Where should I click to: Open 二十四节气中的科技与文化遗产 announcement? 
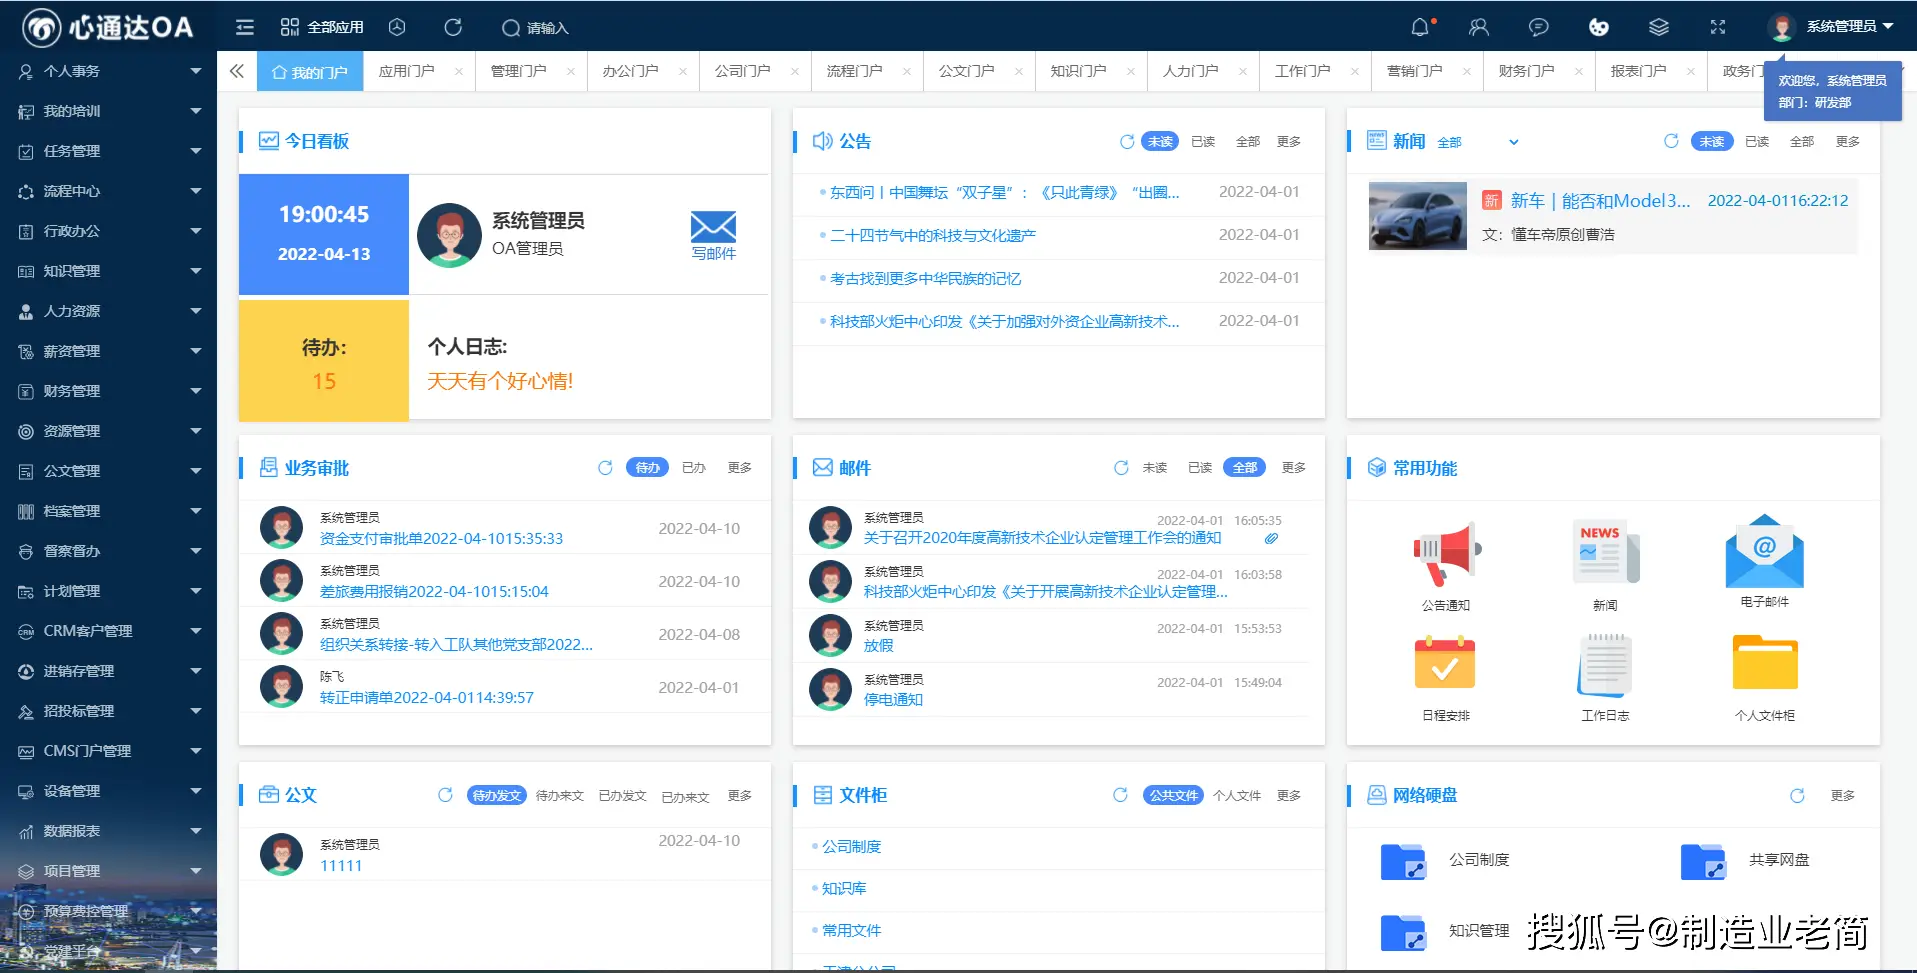tap(933, 235)
